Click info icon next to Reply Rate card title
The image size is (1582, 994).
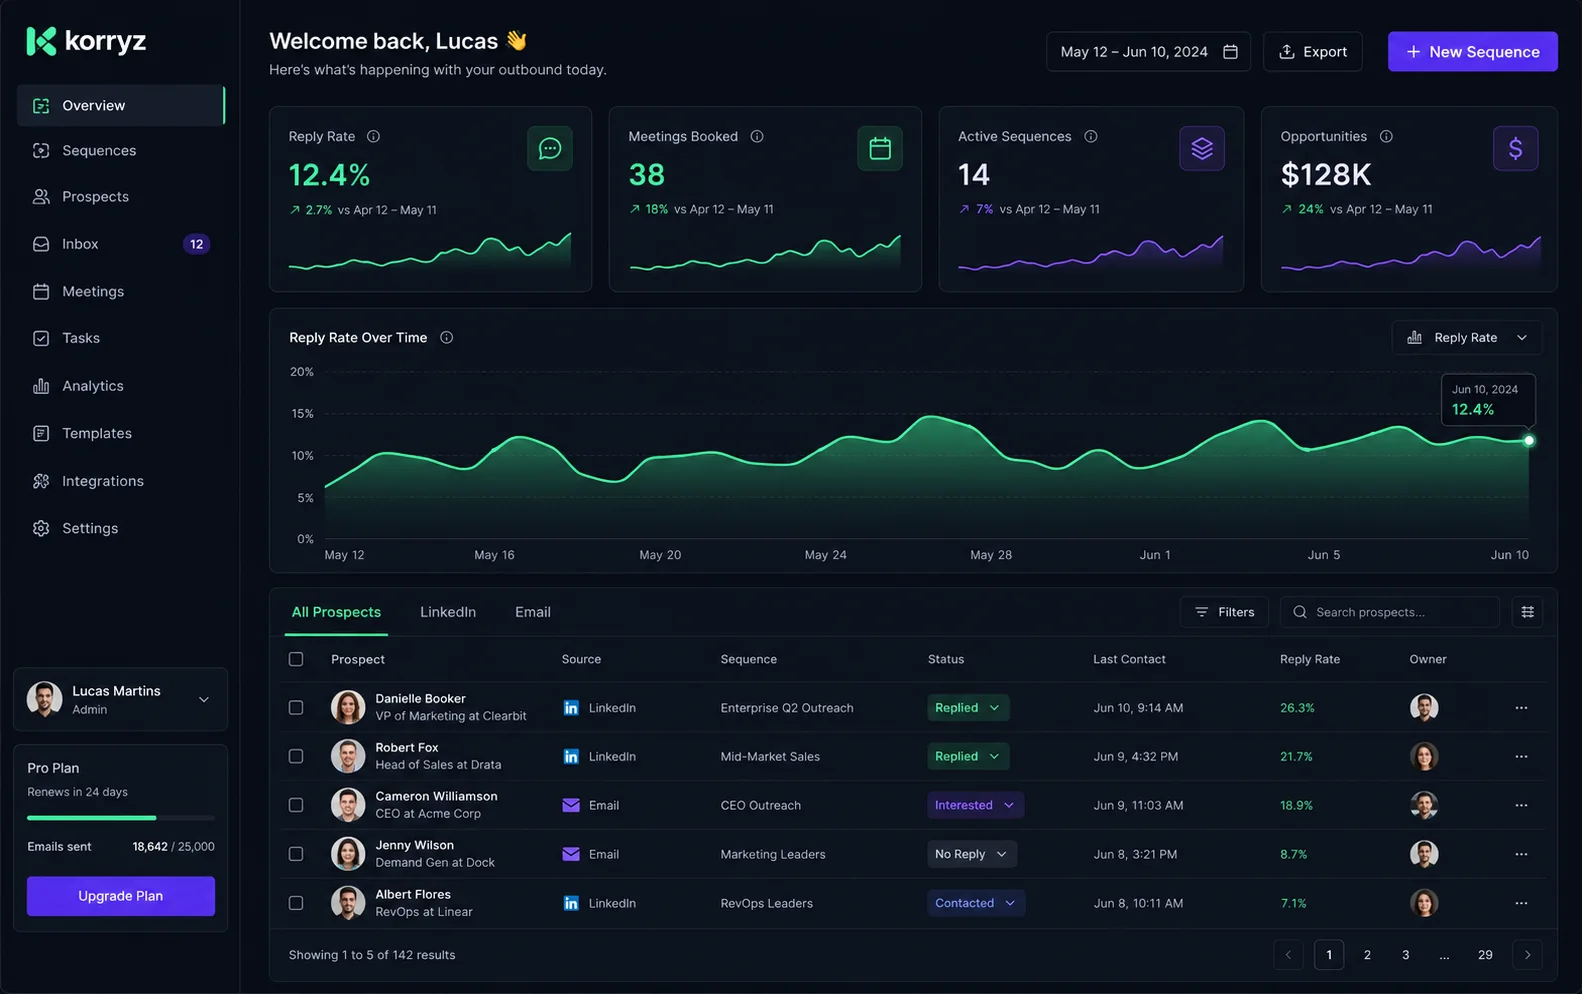click(373, 136)
